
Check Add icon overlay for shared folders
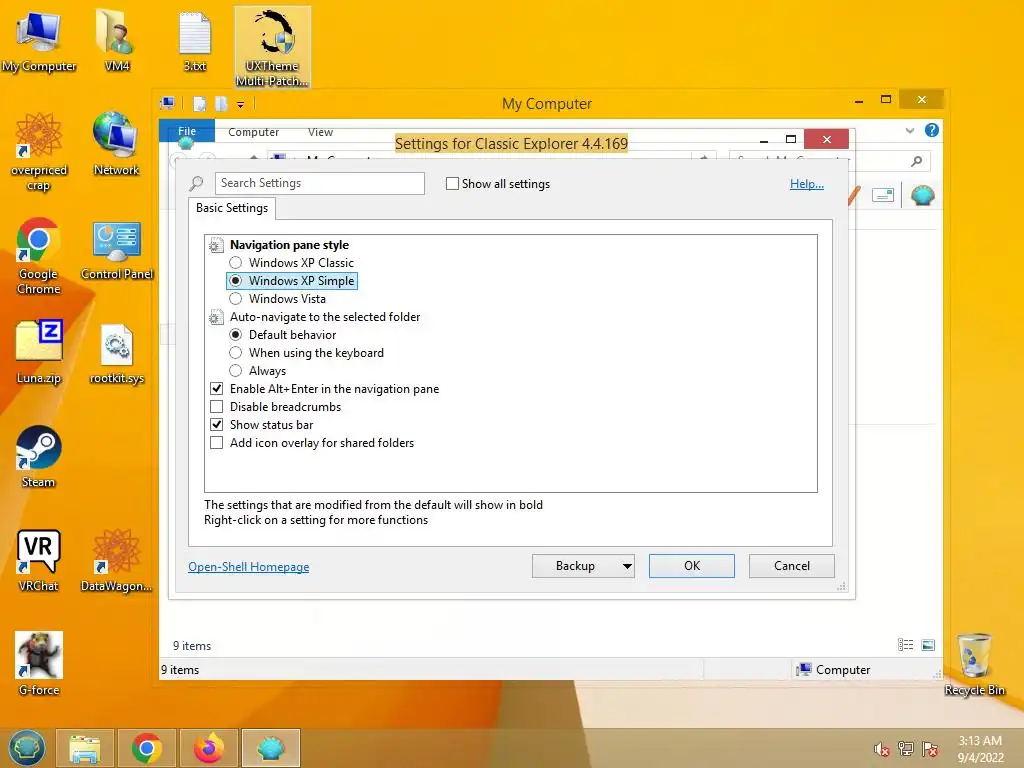tap(217, 443)
